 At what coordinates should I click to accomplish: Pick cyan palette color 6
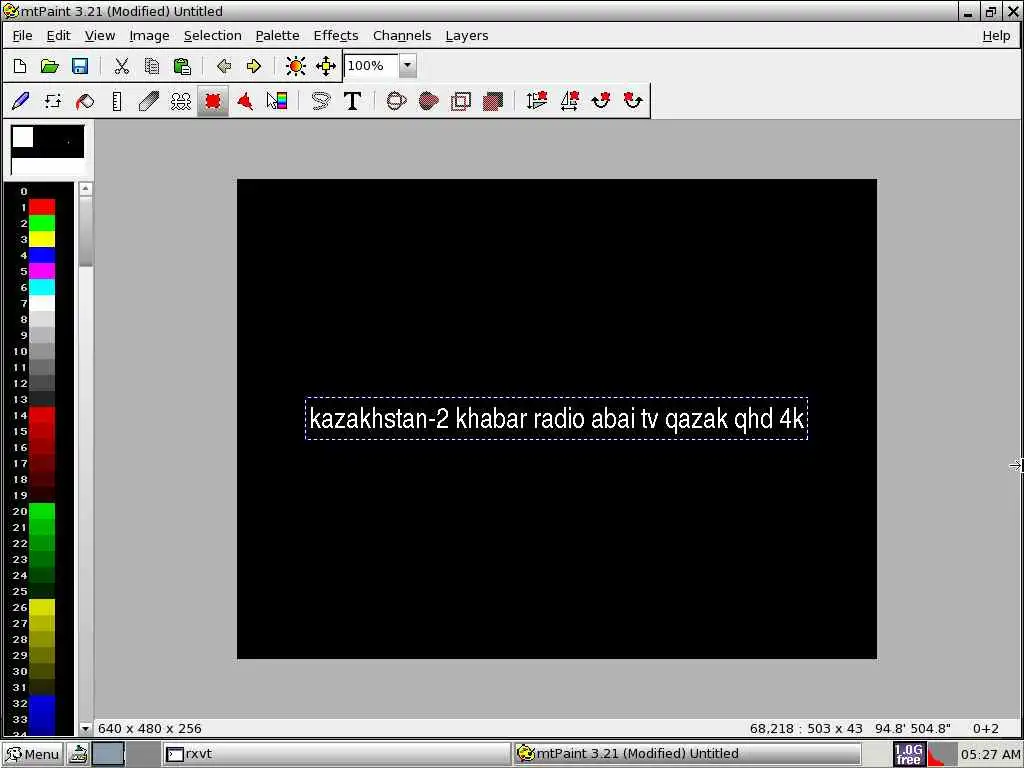pos(42,287)
